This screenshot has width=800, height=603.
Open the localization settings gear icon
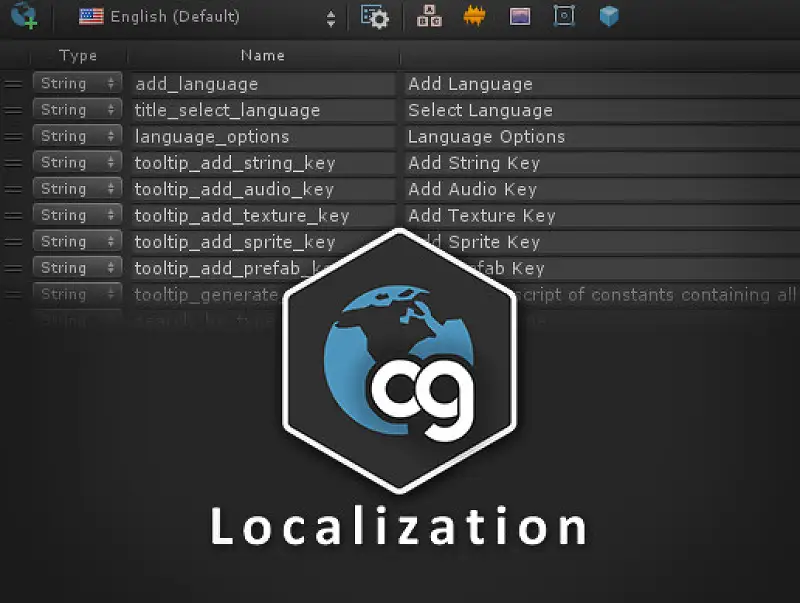click(375, 17)
